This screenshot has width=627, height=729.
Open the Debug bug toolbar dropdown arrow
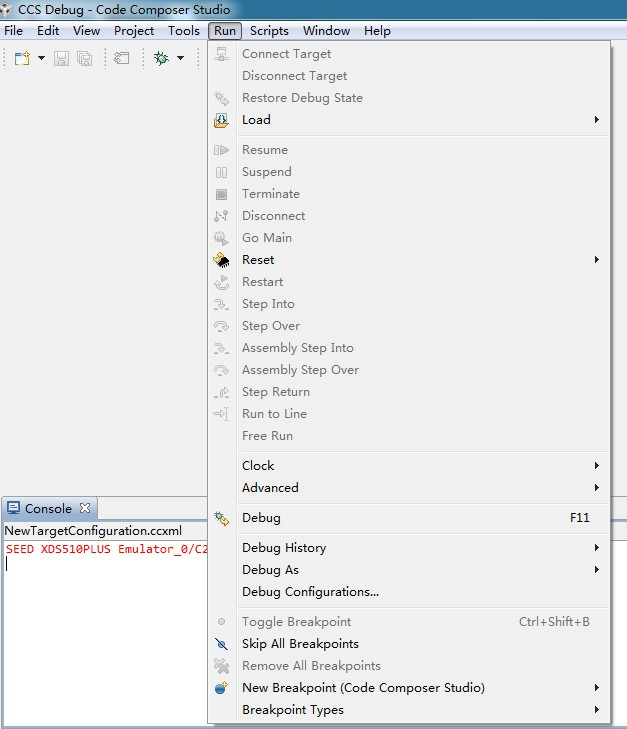coord(180,58)
